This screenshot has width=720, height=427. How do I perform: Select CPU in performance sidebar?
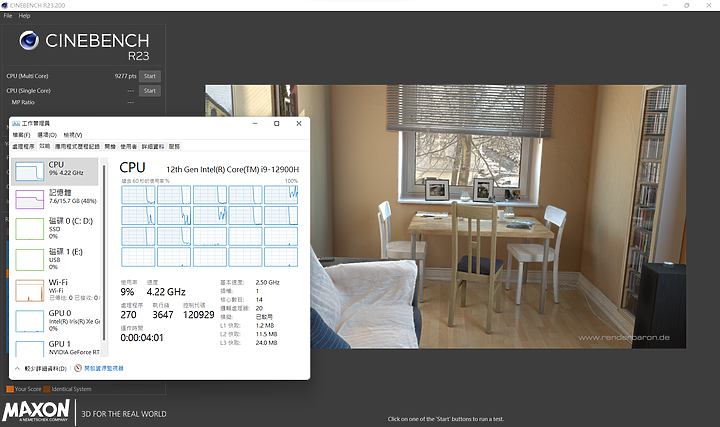tap(55, 171)
